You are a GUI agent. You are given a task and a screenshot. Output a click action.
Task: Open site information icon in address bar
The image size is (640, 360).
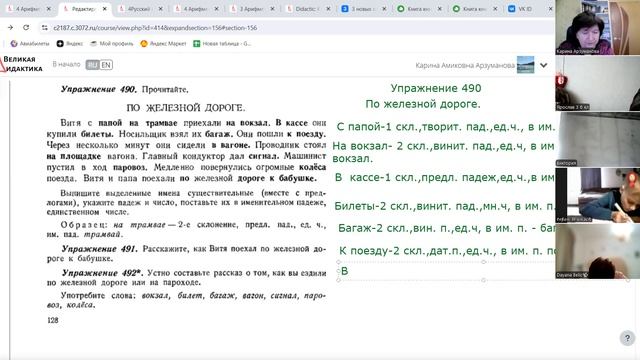(44, 28)
